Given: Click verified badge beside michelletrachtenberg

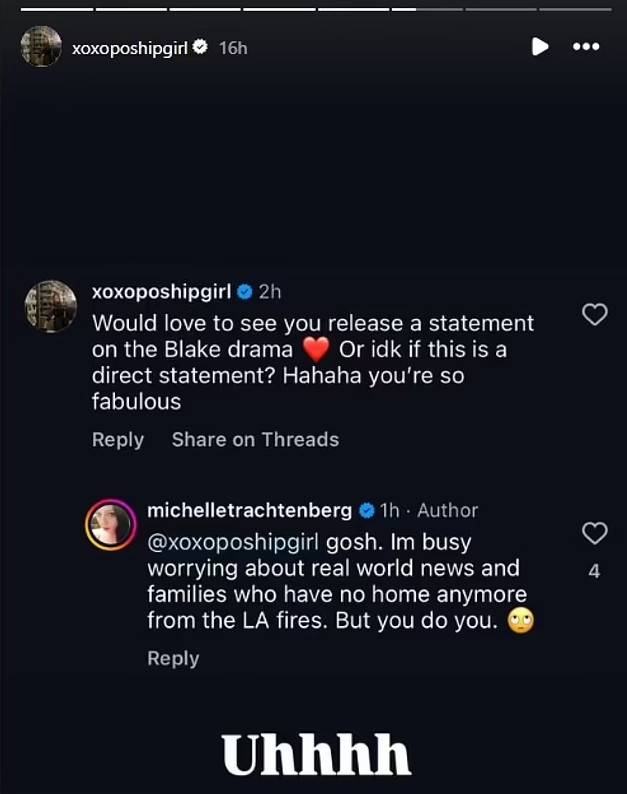Looking at the screenshot, I should (x=366, y=510).
